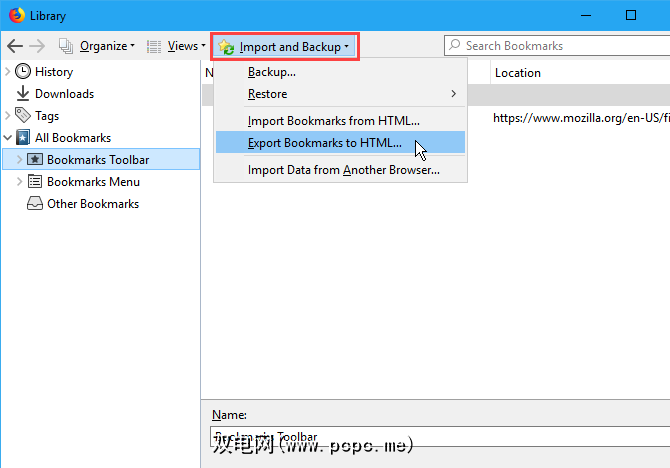Expand the Bookmarks Menu node
This screenshot has height=468, width=670.
[19, 182]
